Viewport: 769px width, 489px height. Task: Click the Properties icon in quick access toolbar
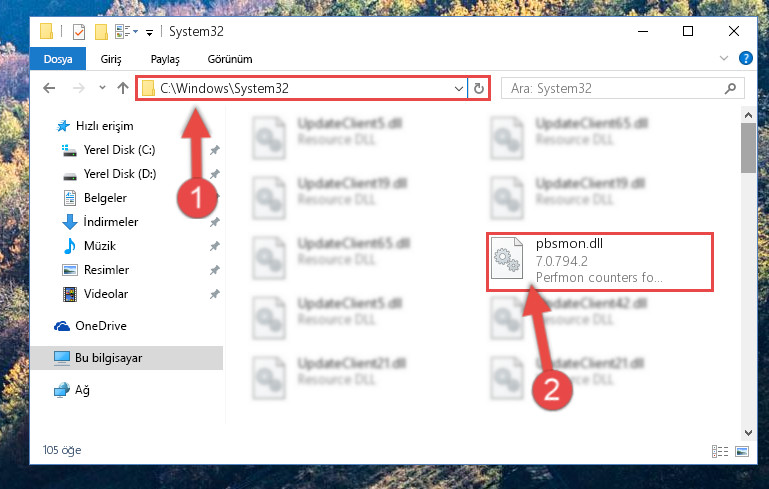click(x=78, y=32)
